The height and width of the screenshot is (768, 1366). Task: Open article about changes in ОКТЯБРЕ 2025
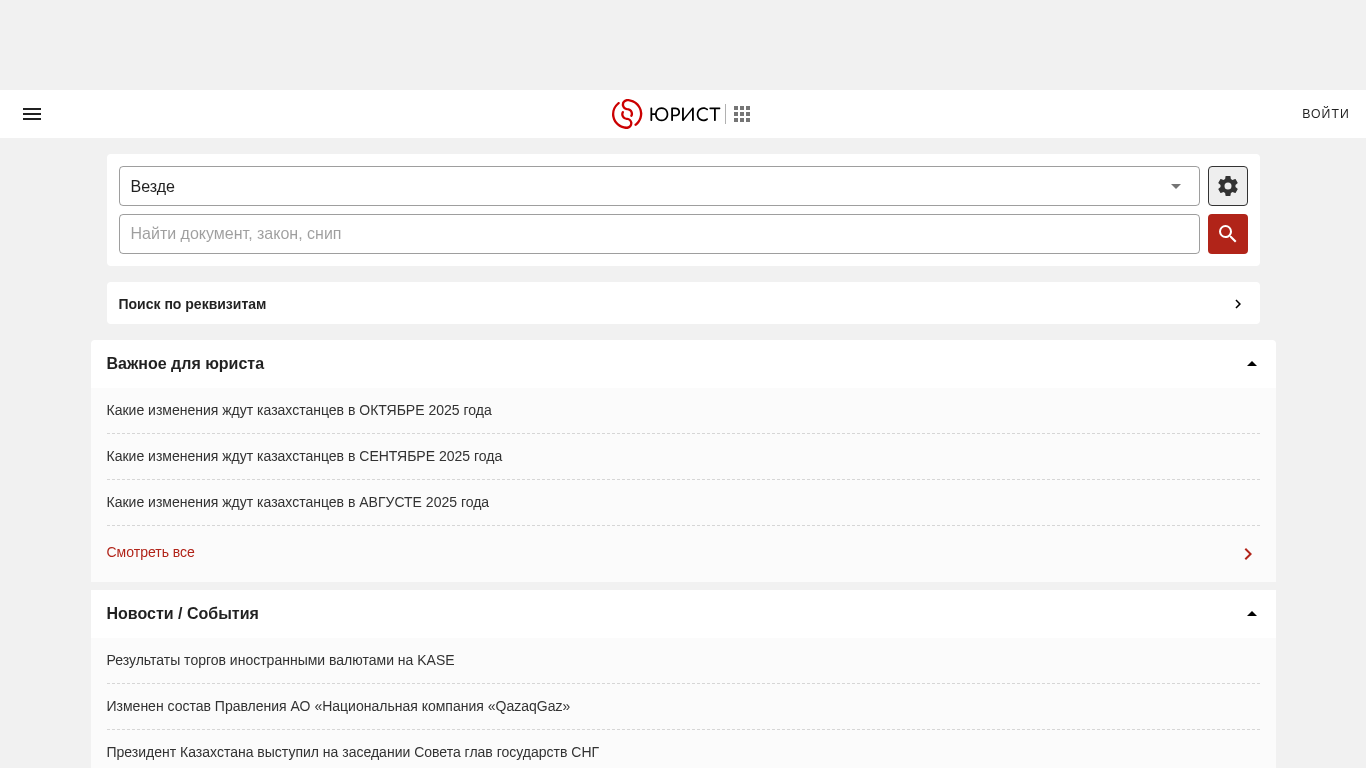pos(299,410)
